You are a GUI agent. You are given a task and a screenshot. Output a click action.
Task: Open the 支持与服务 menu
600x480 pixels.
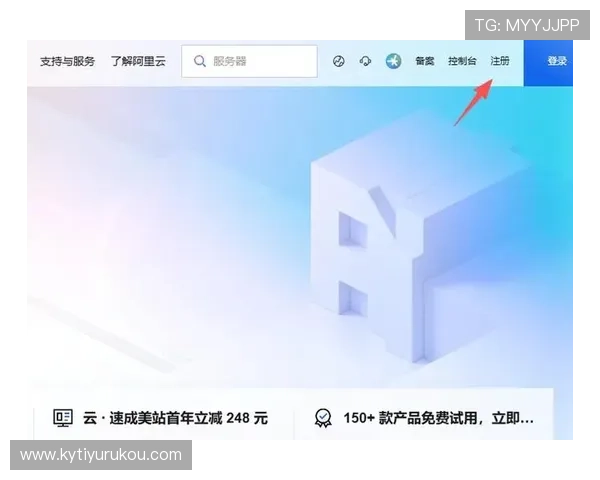[67, 61]
